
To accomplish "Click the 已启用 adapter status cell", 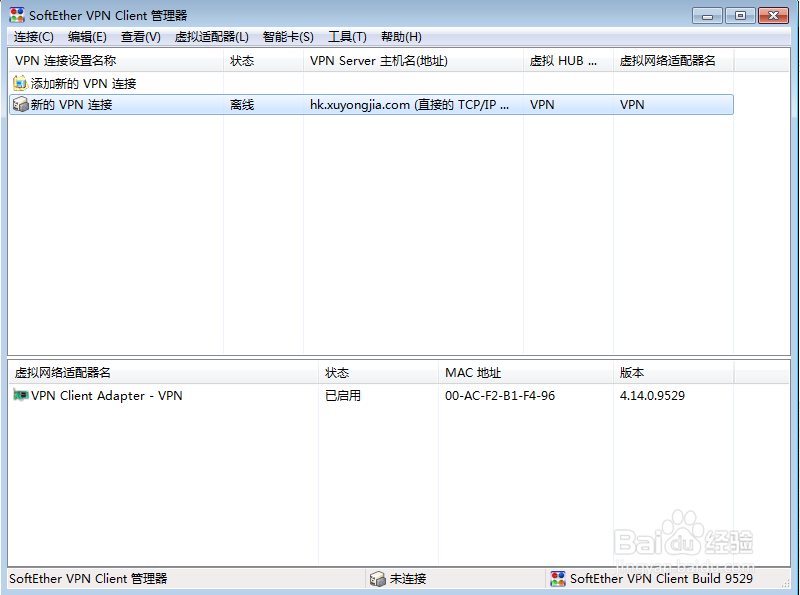I will tap(343, 395).
